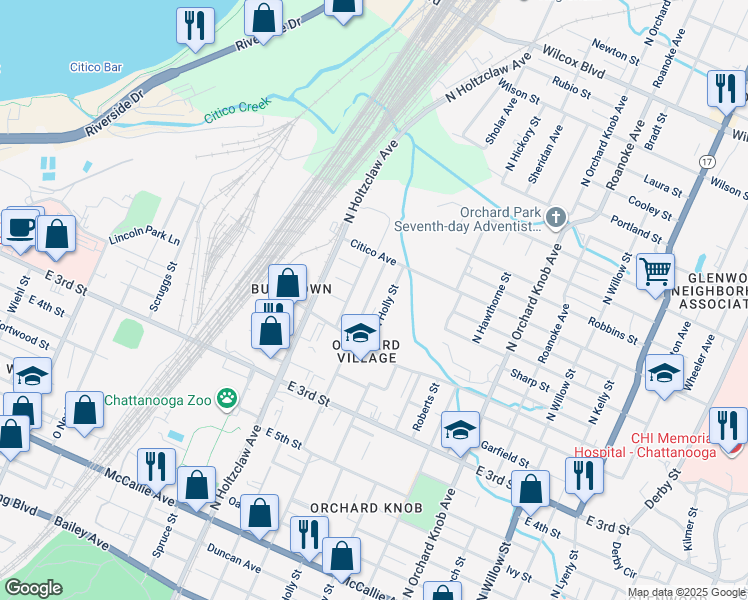Open the shopping bag pin beside E 4th St on the right

click(530, 491)
